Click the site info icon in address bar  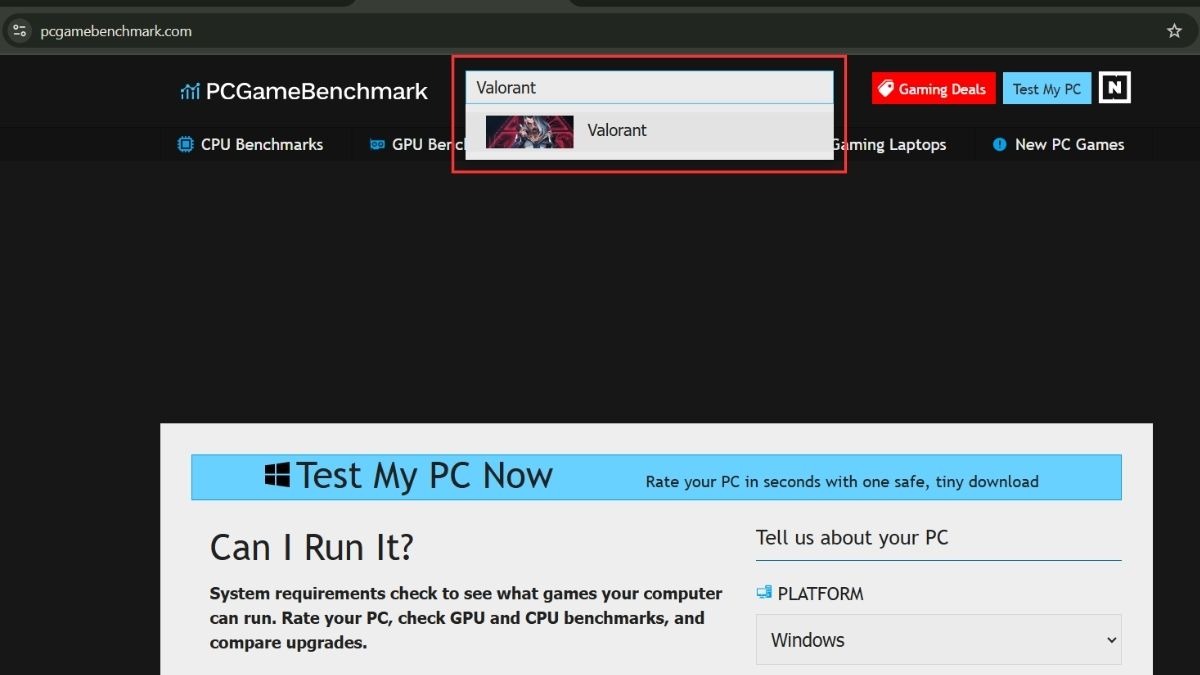pos(20,31)
